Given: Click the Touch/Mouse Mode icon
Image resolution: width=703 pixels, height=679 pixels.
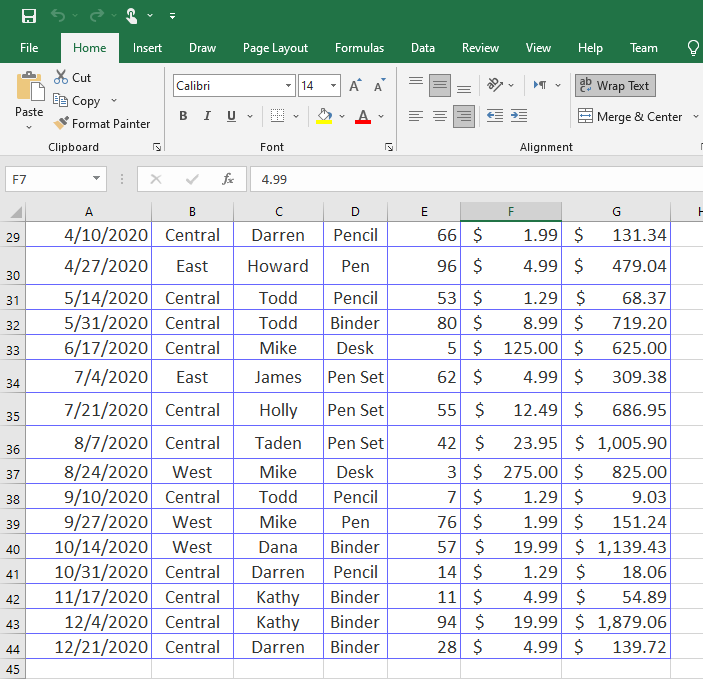Looking at the screenshot, I should tap(132, 16).
